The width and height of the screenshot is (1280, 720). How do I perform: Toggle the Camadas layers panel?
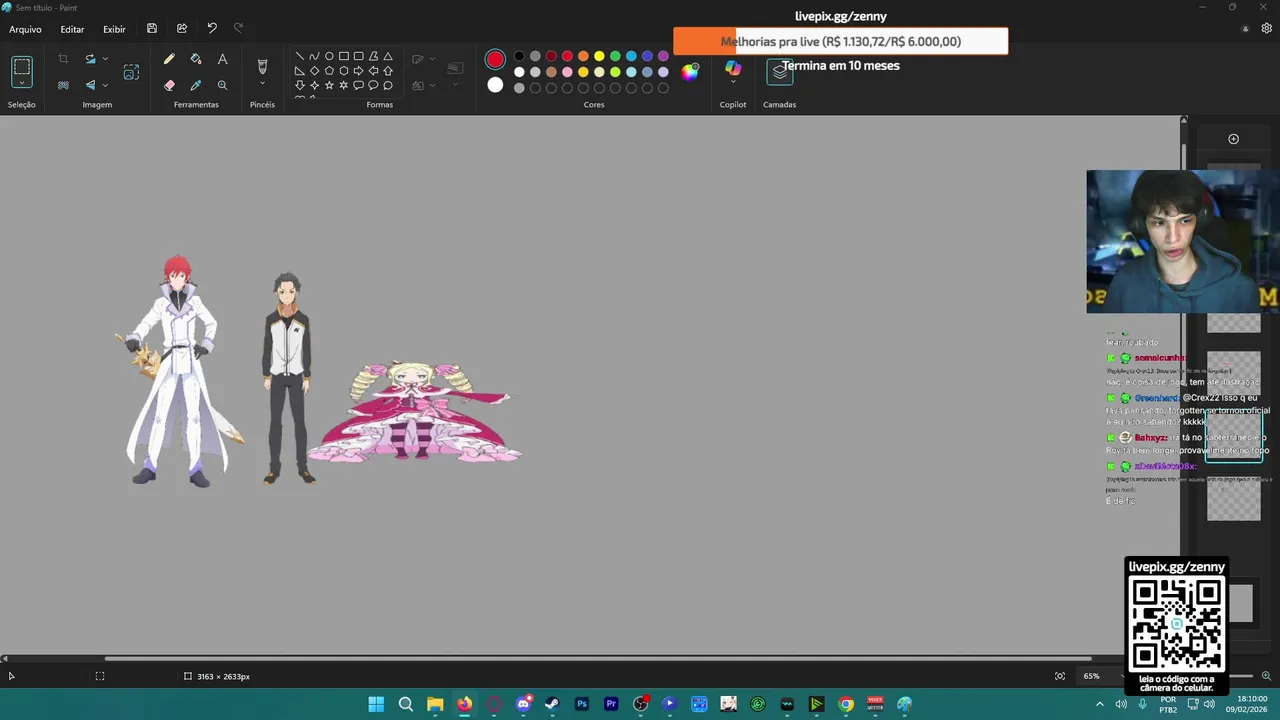(x=780, y=72)
